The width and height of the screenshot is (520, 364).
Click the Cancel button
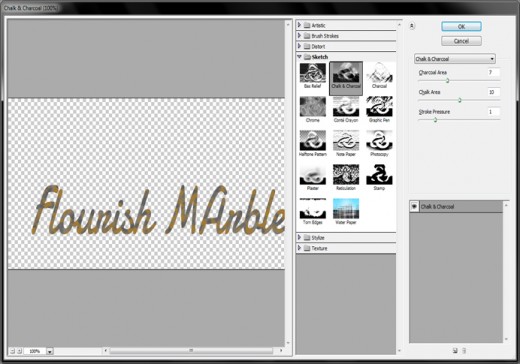point(461,41)
